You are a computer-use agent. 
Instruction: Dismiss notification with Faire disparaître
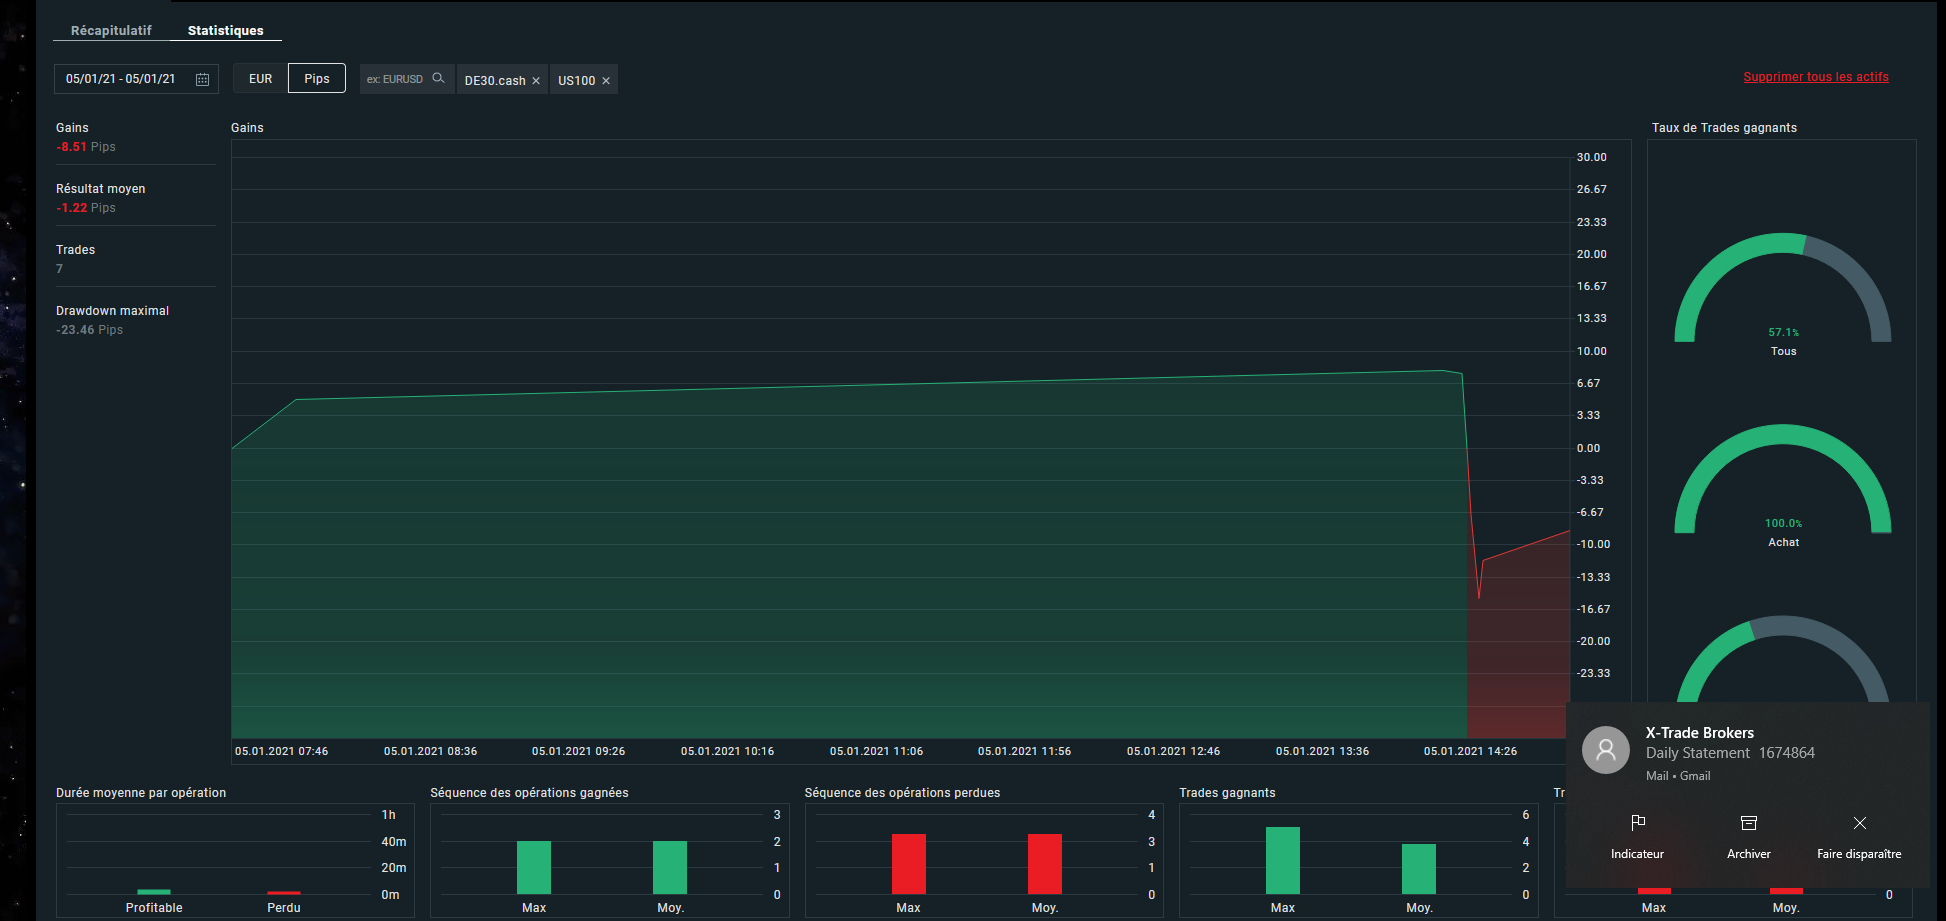tap(1859, 823)
